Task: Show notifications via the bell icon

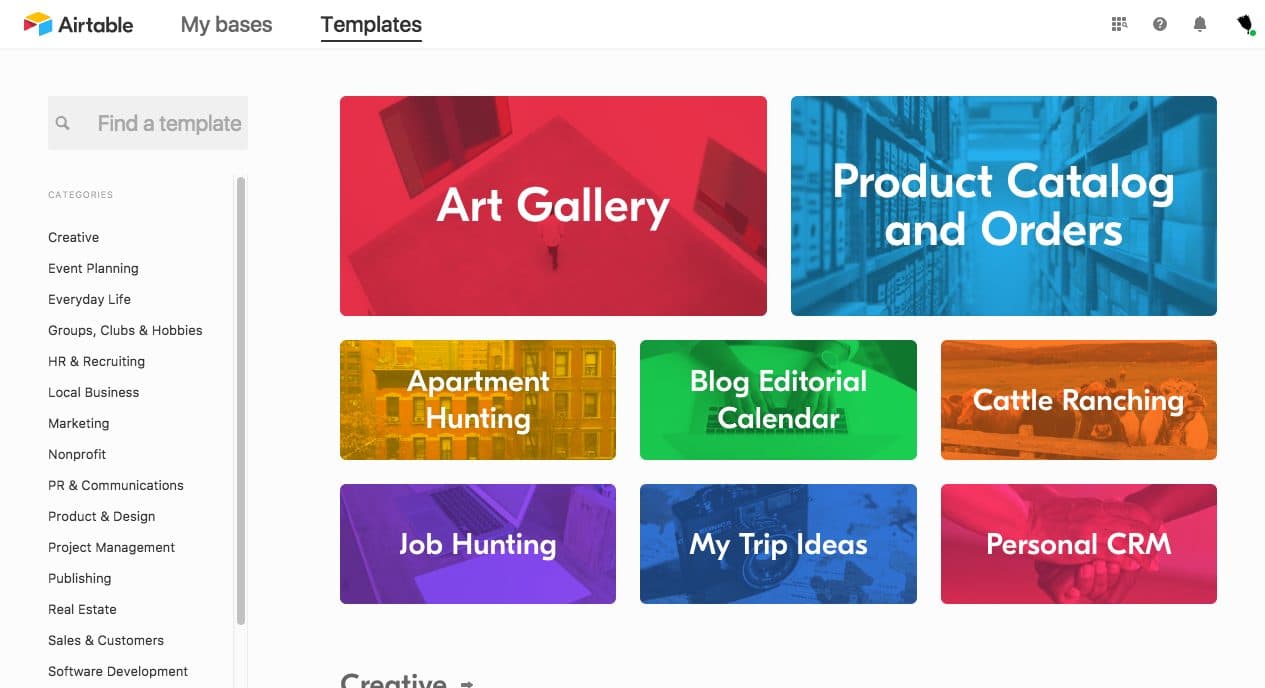Action: coord(1200,24)
